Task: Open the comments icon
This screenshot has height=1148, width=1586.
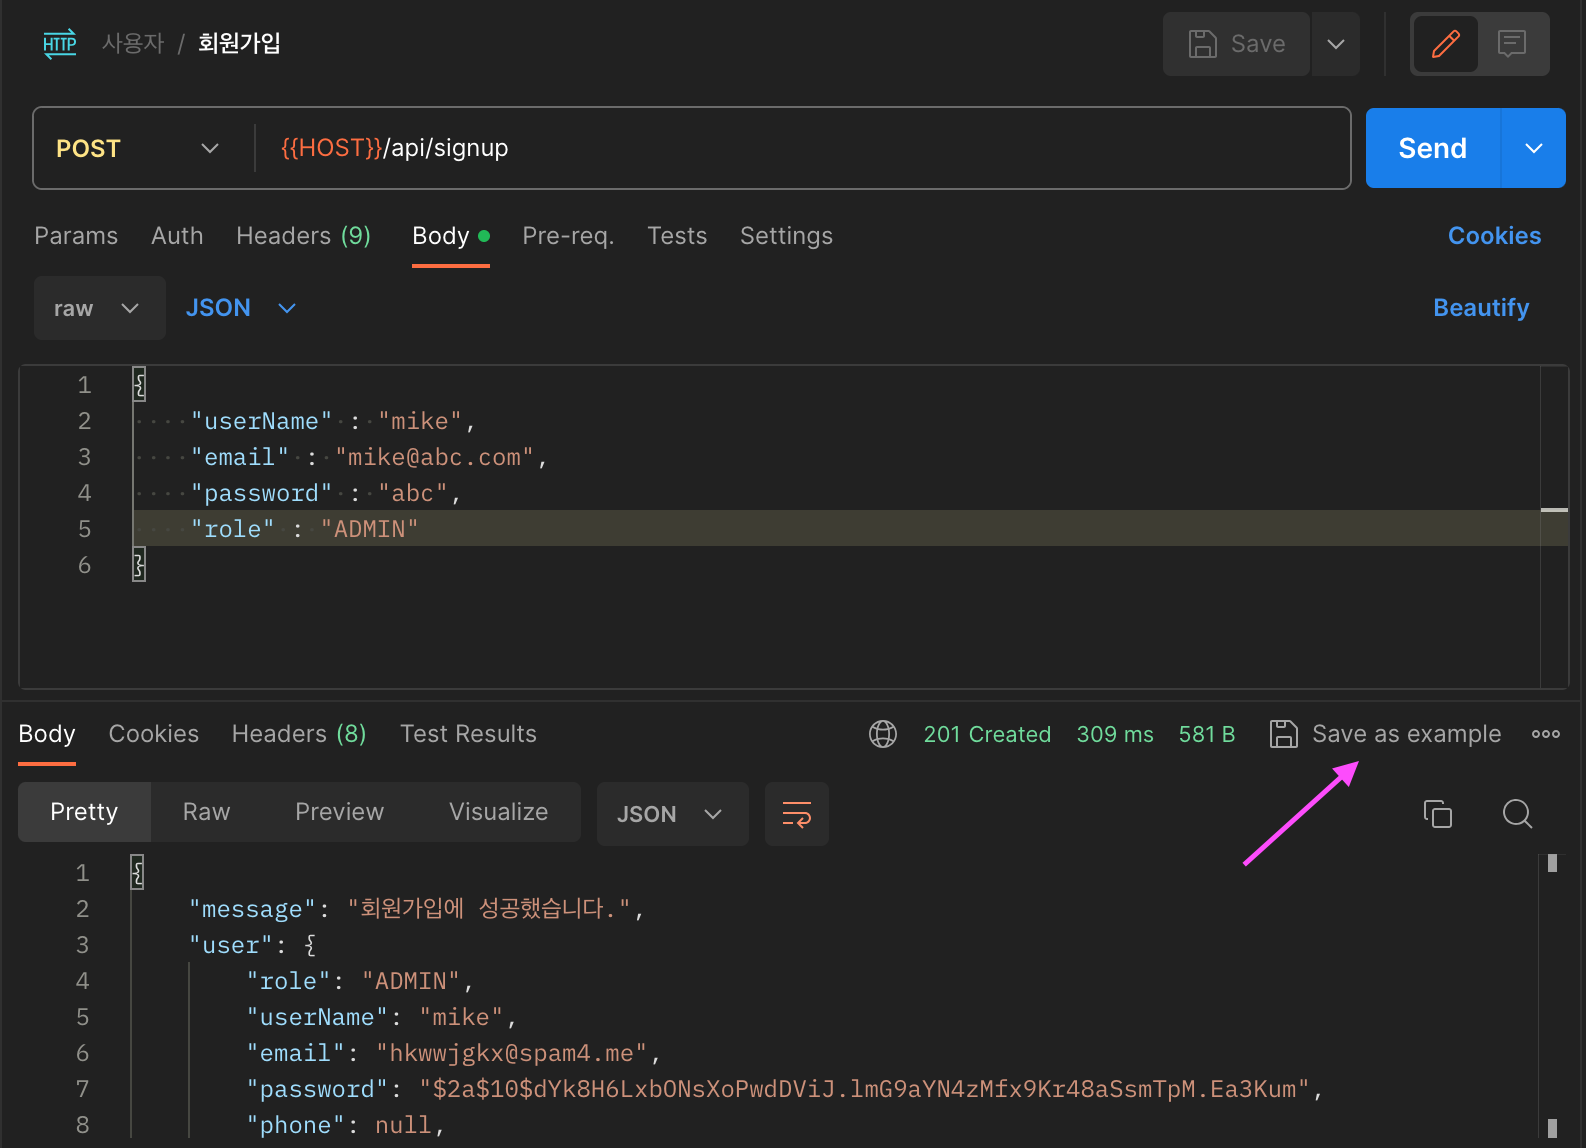Action: coord(1511,44)
